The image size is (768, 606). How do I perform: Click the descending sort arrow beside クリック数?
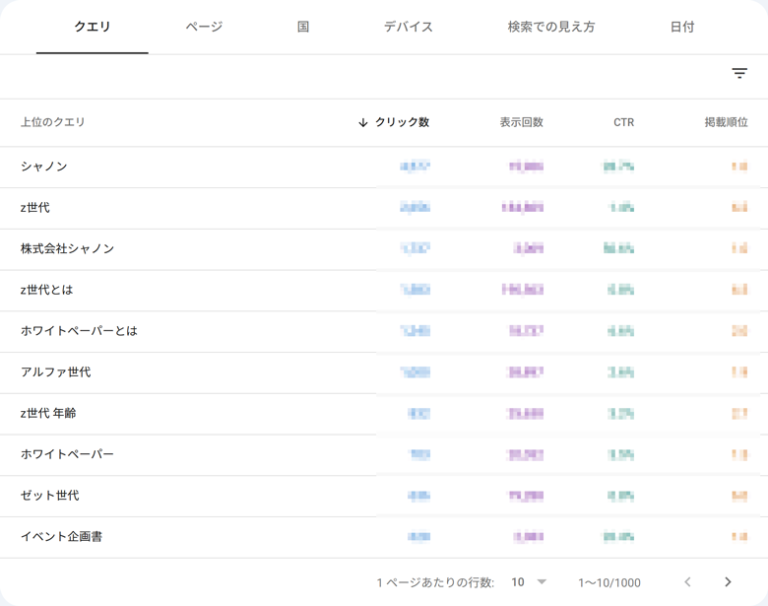[x=363, y=123]
